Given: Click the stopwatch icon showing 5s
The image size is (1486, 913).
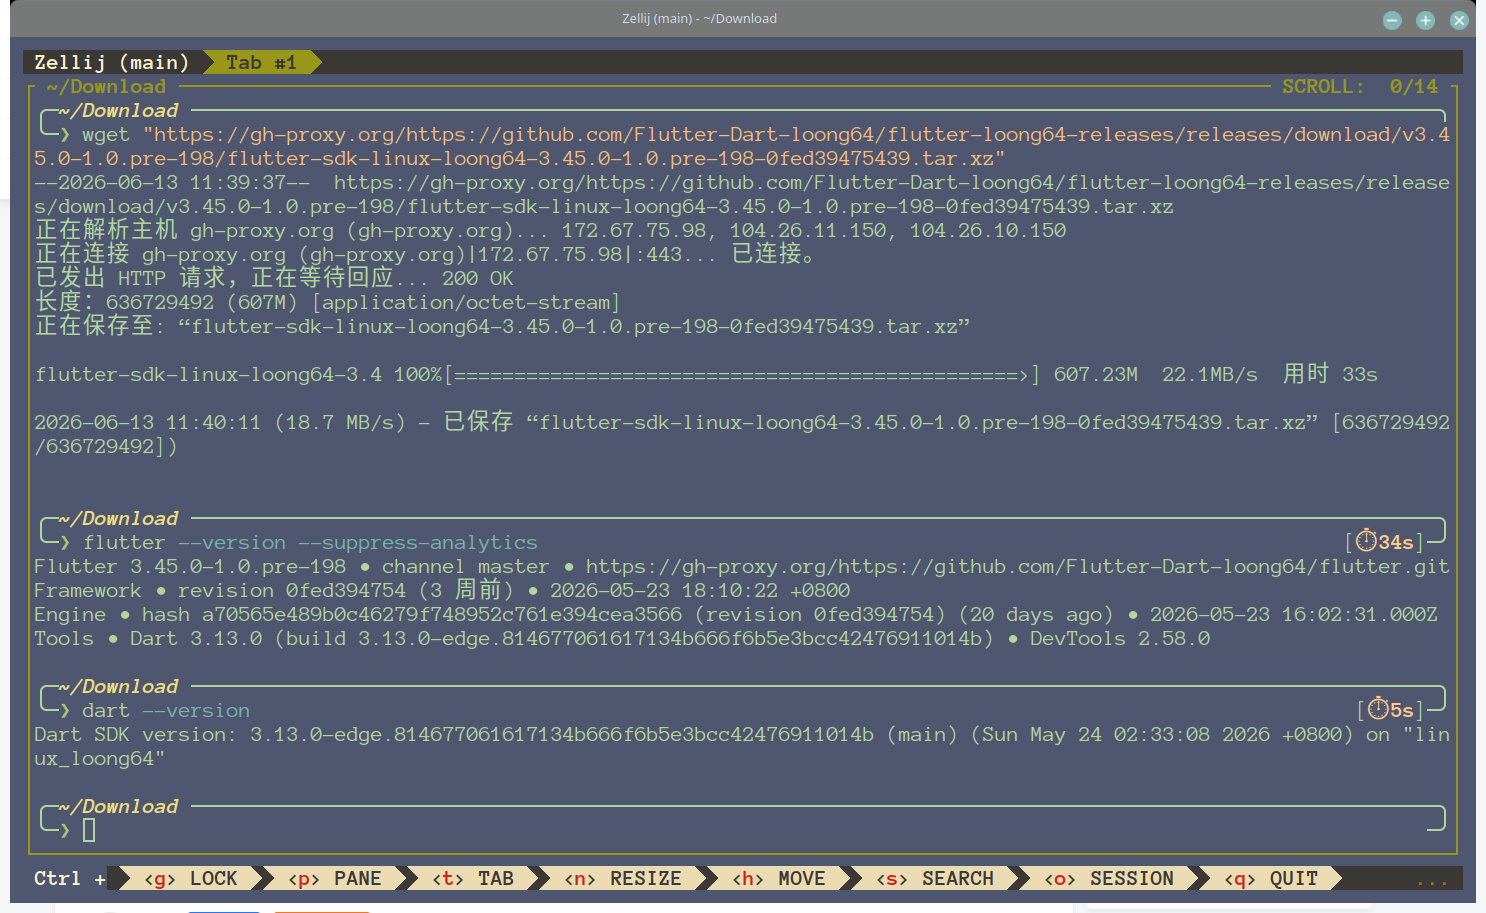Looking at the screenshot, I should (x=1378, y=710).
